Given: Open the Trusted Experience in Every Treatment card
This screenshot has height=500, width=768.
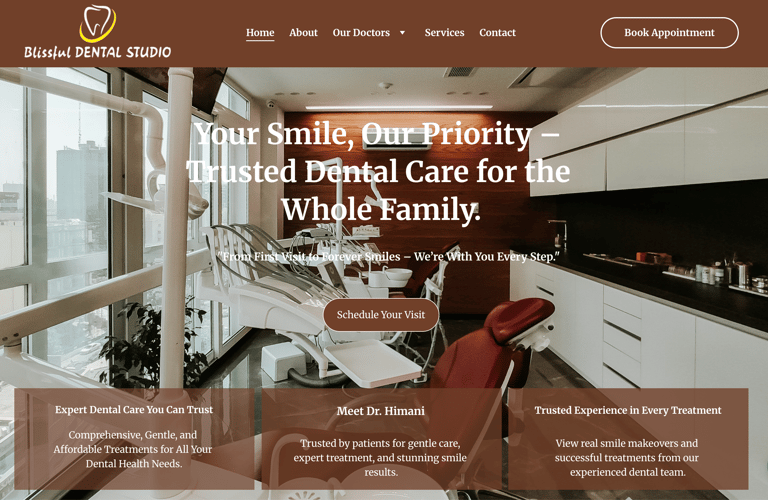Looking at the screenshot, I should click(x=628, y=439).
